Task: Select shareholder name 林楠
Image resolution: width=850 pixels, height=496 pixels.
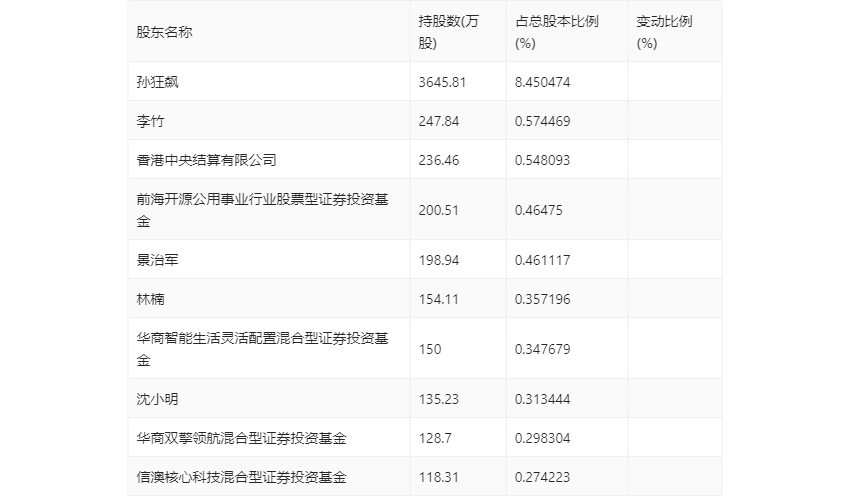Action: point(150,299)
